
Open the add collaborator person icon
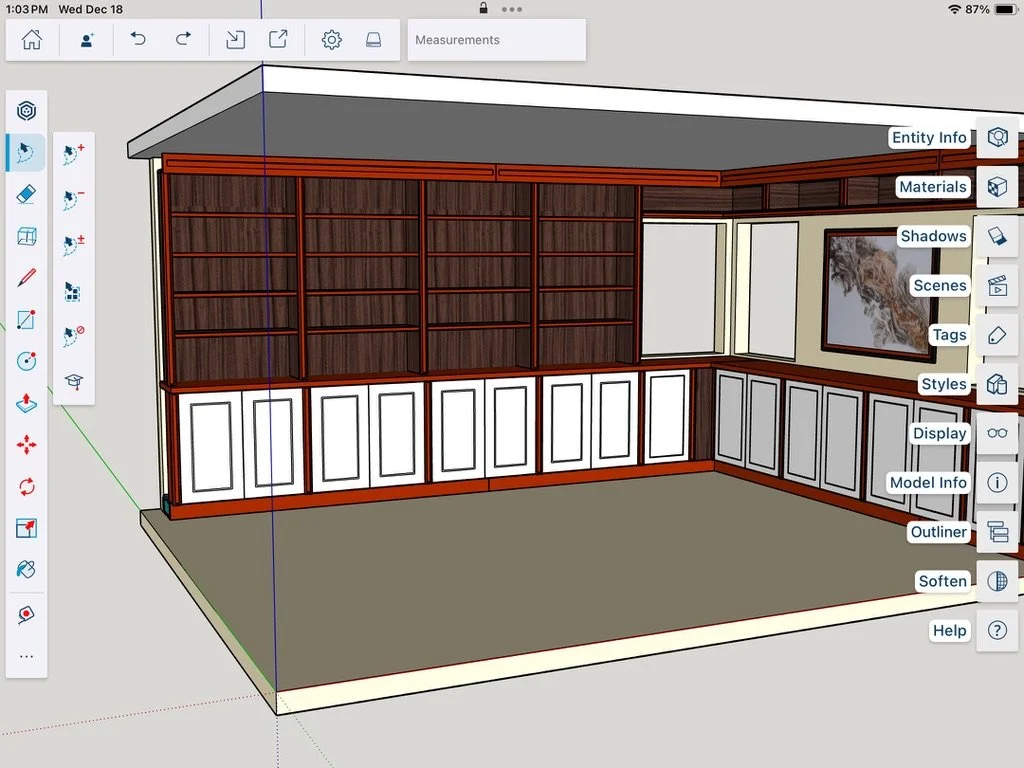[x=86, y=40]
